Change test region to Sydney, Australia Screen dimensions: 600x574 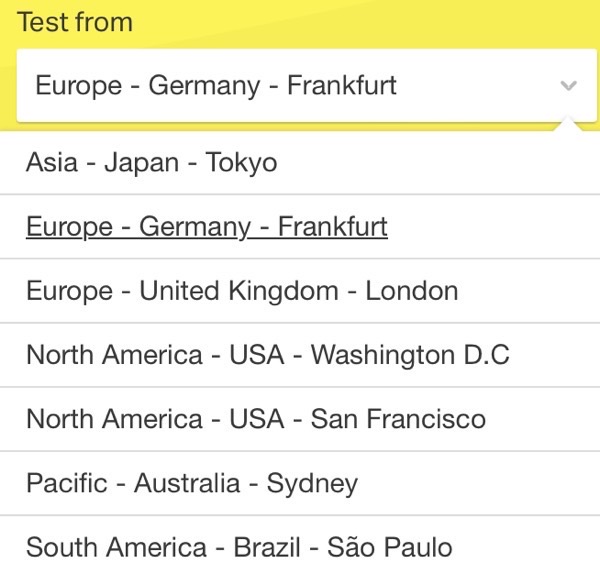192,484
